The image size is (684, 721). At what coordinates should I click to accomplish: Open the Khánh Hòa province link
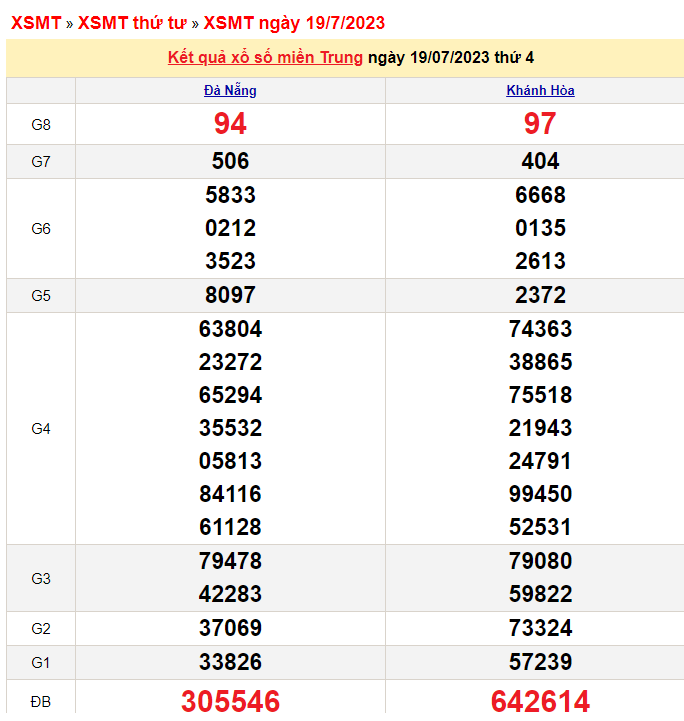click(540, 91)
